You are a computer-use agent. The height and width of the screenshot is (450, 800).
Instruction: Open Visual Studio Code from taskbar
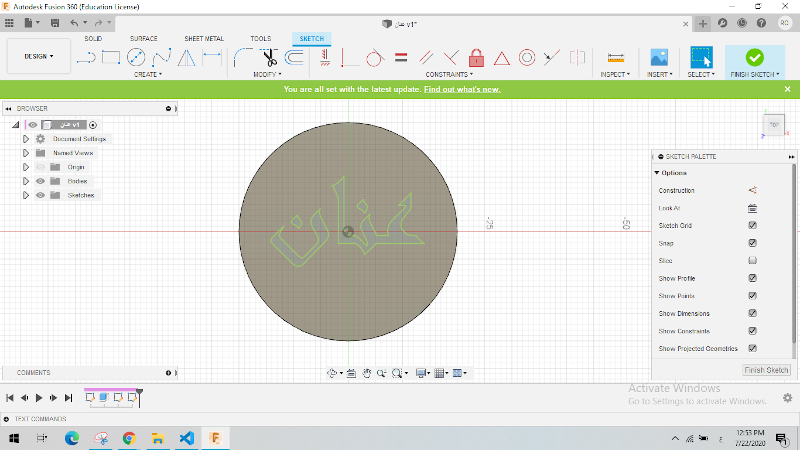[x=187, y=438]
